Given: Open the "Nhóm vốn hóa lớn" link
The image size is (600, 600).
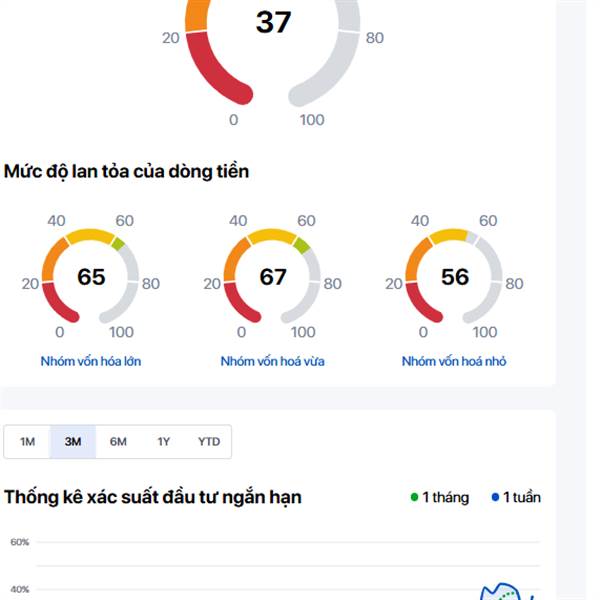Looking at the screenshot, I should click(x=91, y=361).
